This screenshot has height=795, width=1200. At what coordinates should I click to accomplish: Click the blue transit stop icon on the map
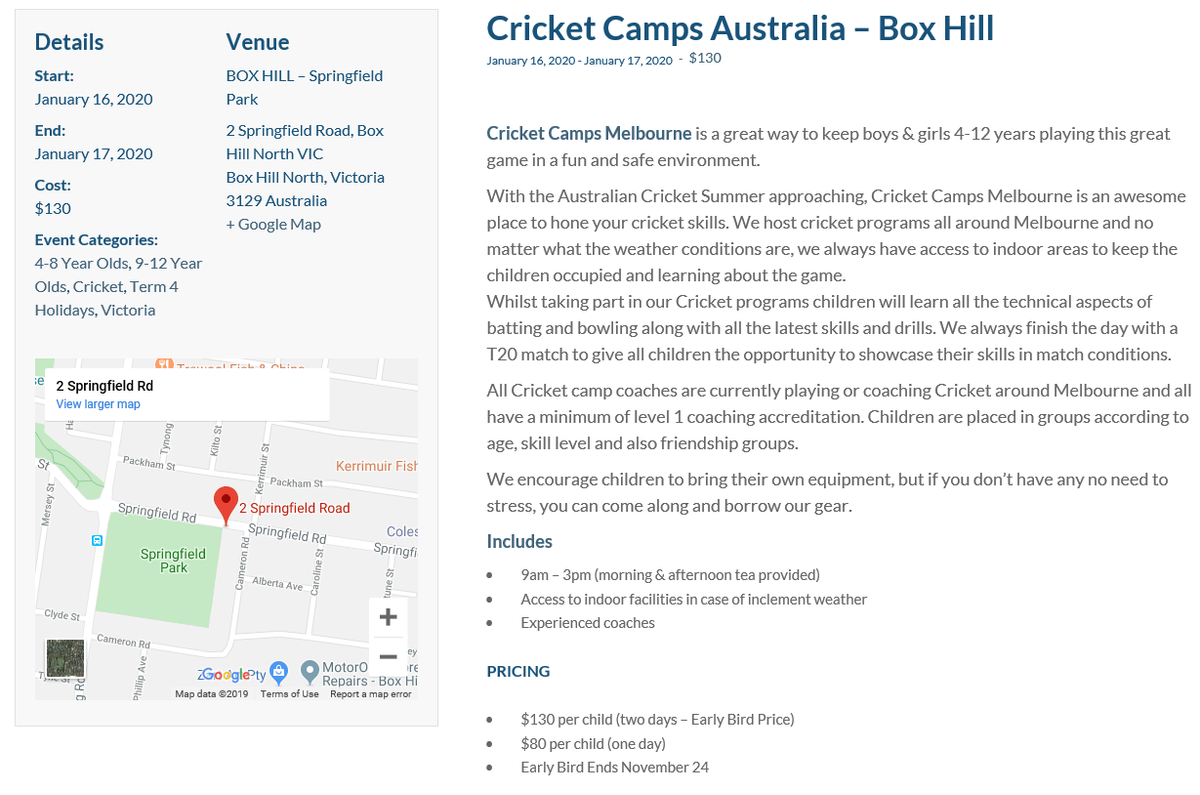(97, 540)
